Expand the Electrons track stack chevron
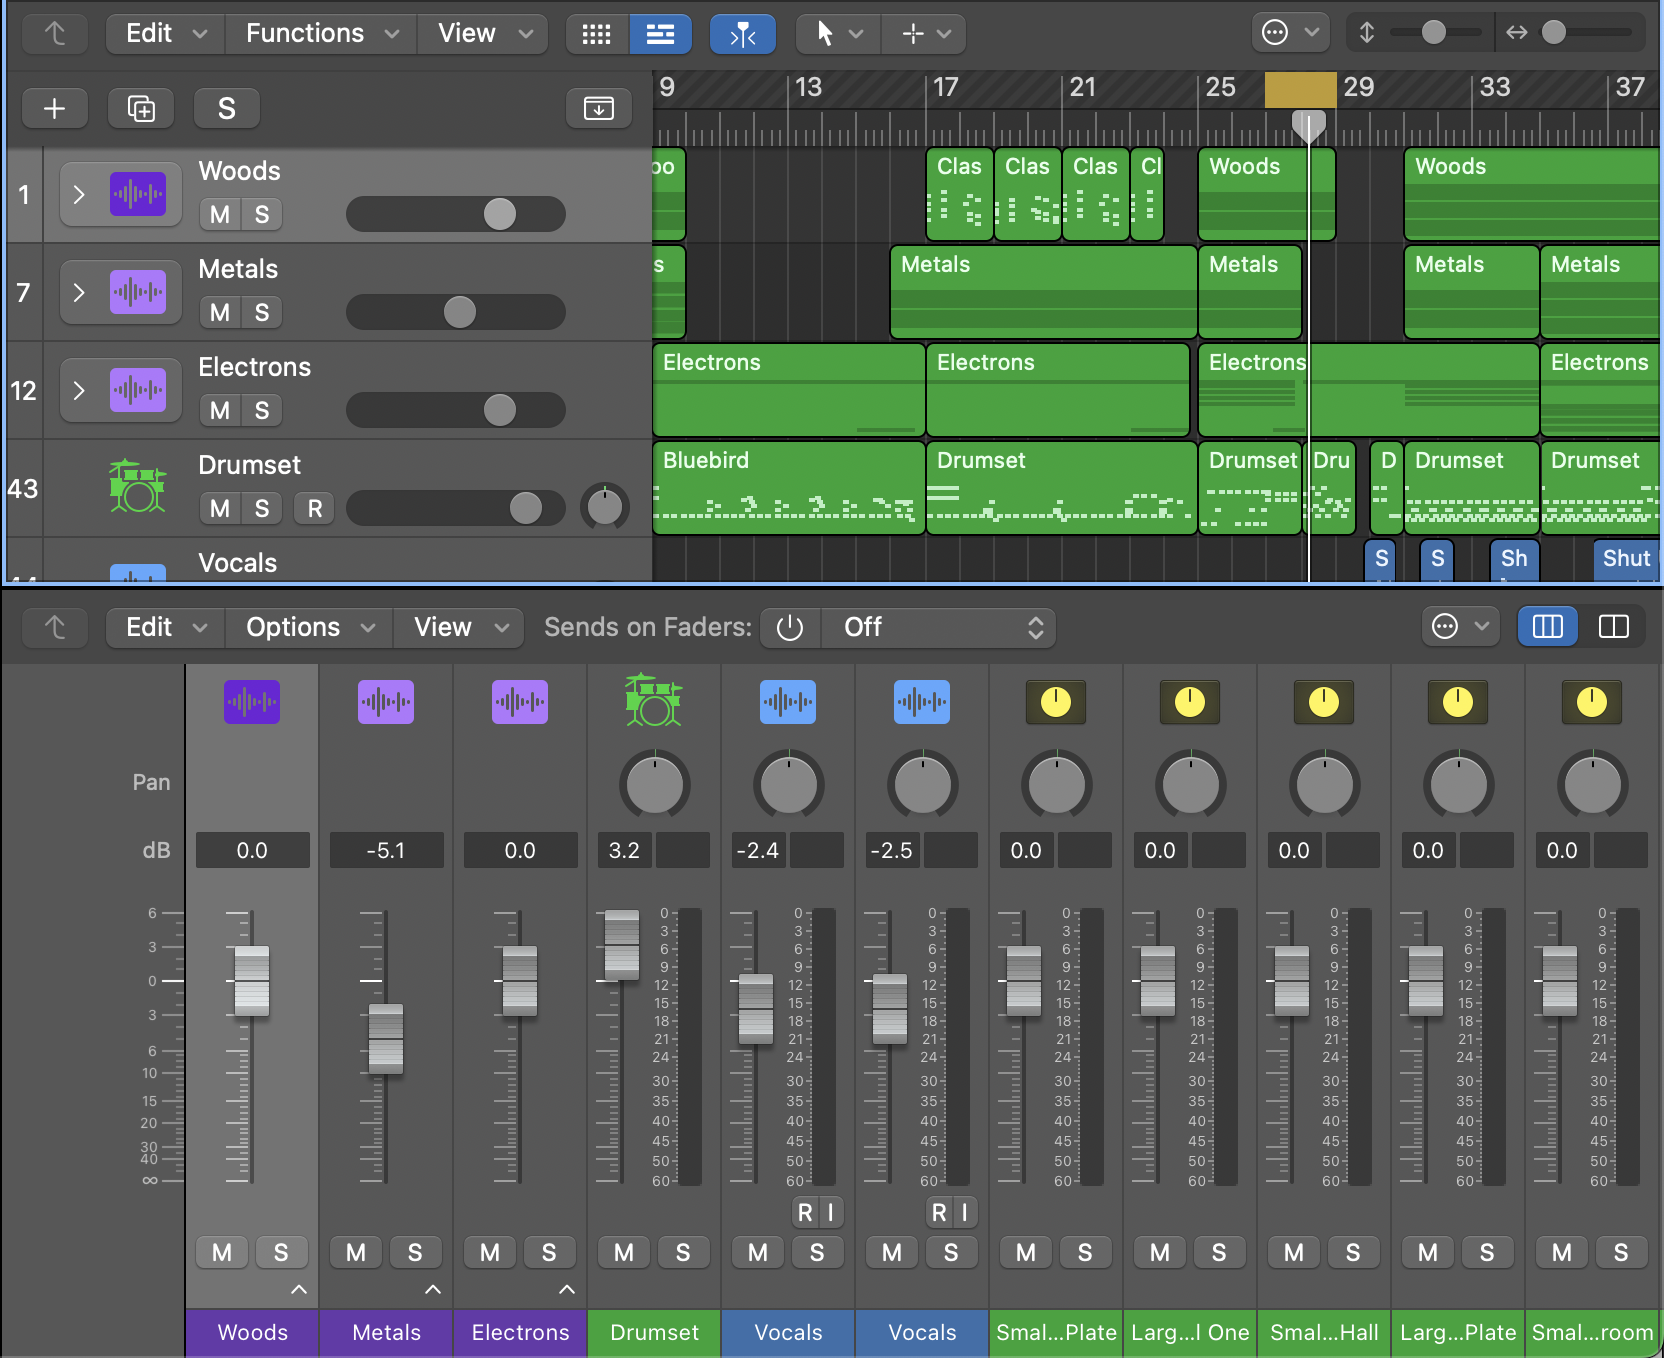This screenshot has width=1664, height=1358. [79, 390]
